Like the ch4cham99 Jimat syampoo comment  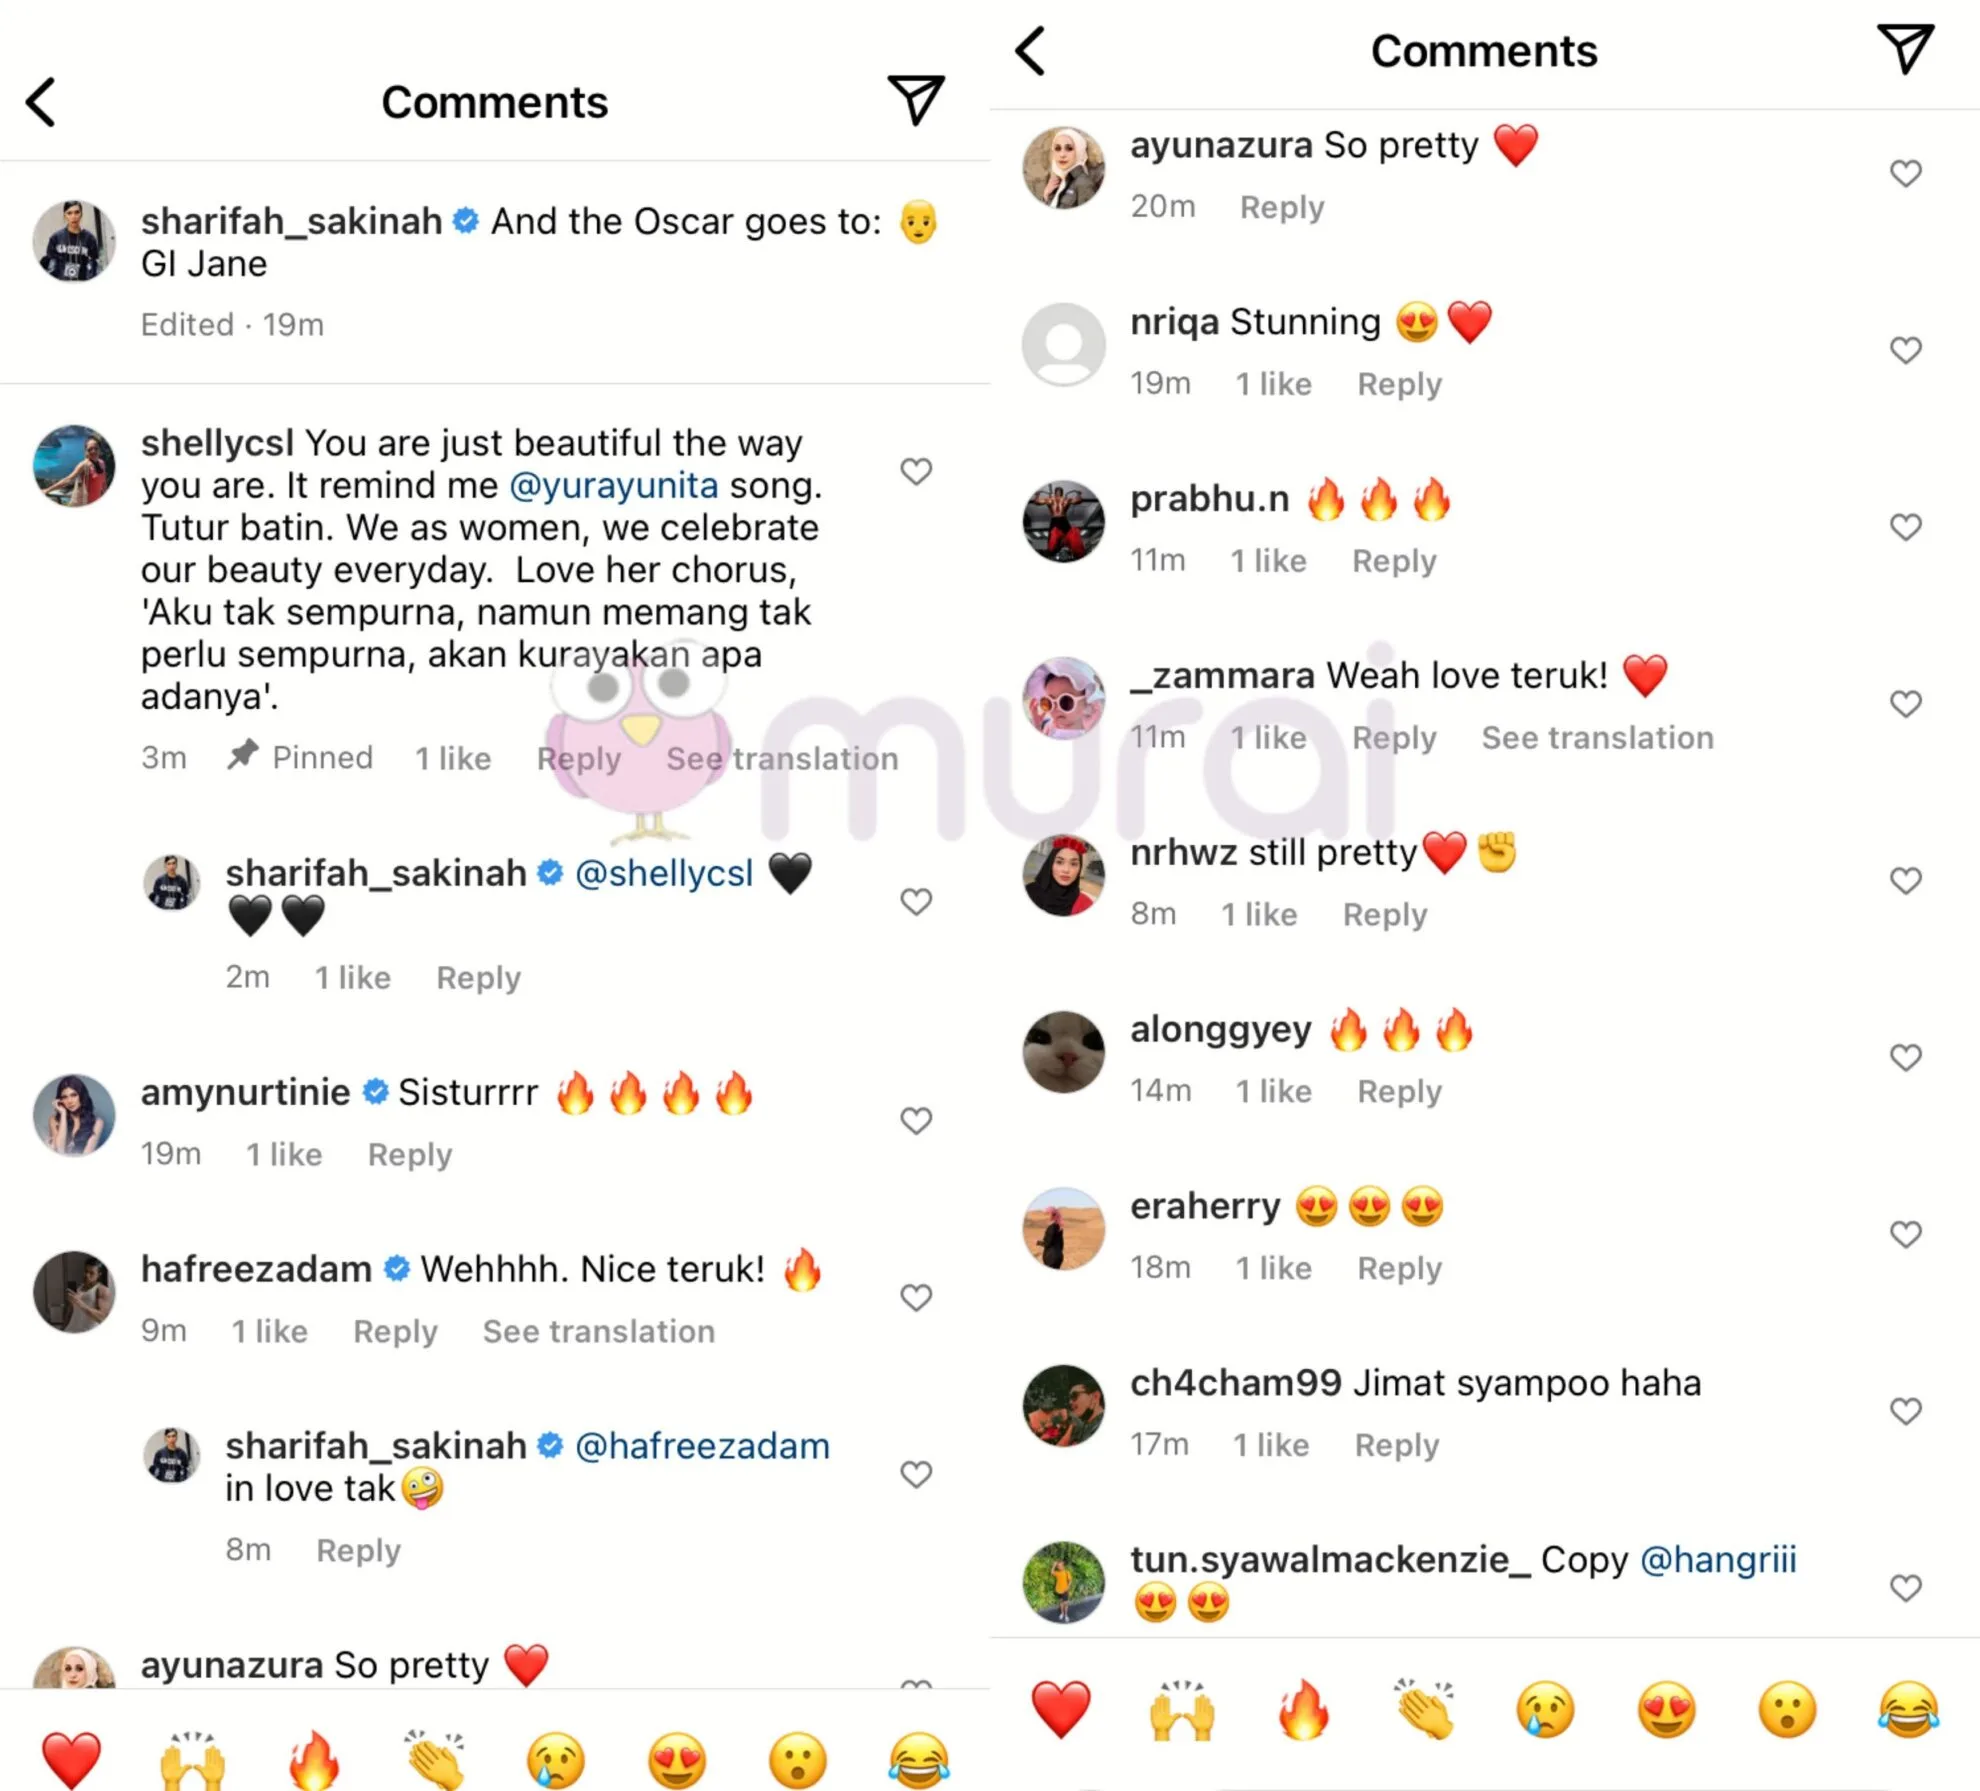click(1906, 1411)
